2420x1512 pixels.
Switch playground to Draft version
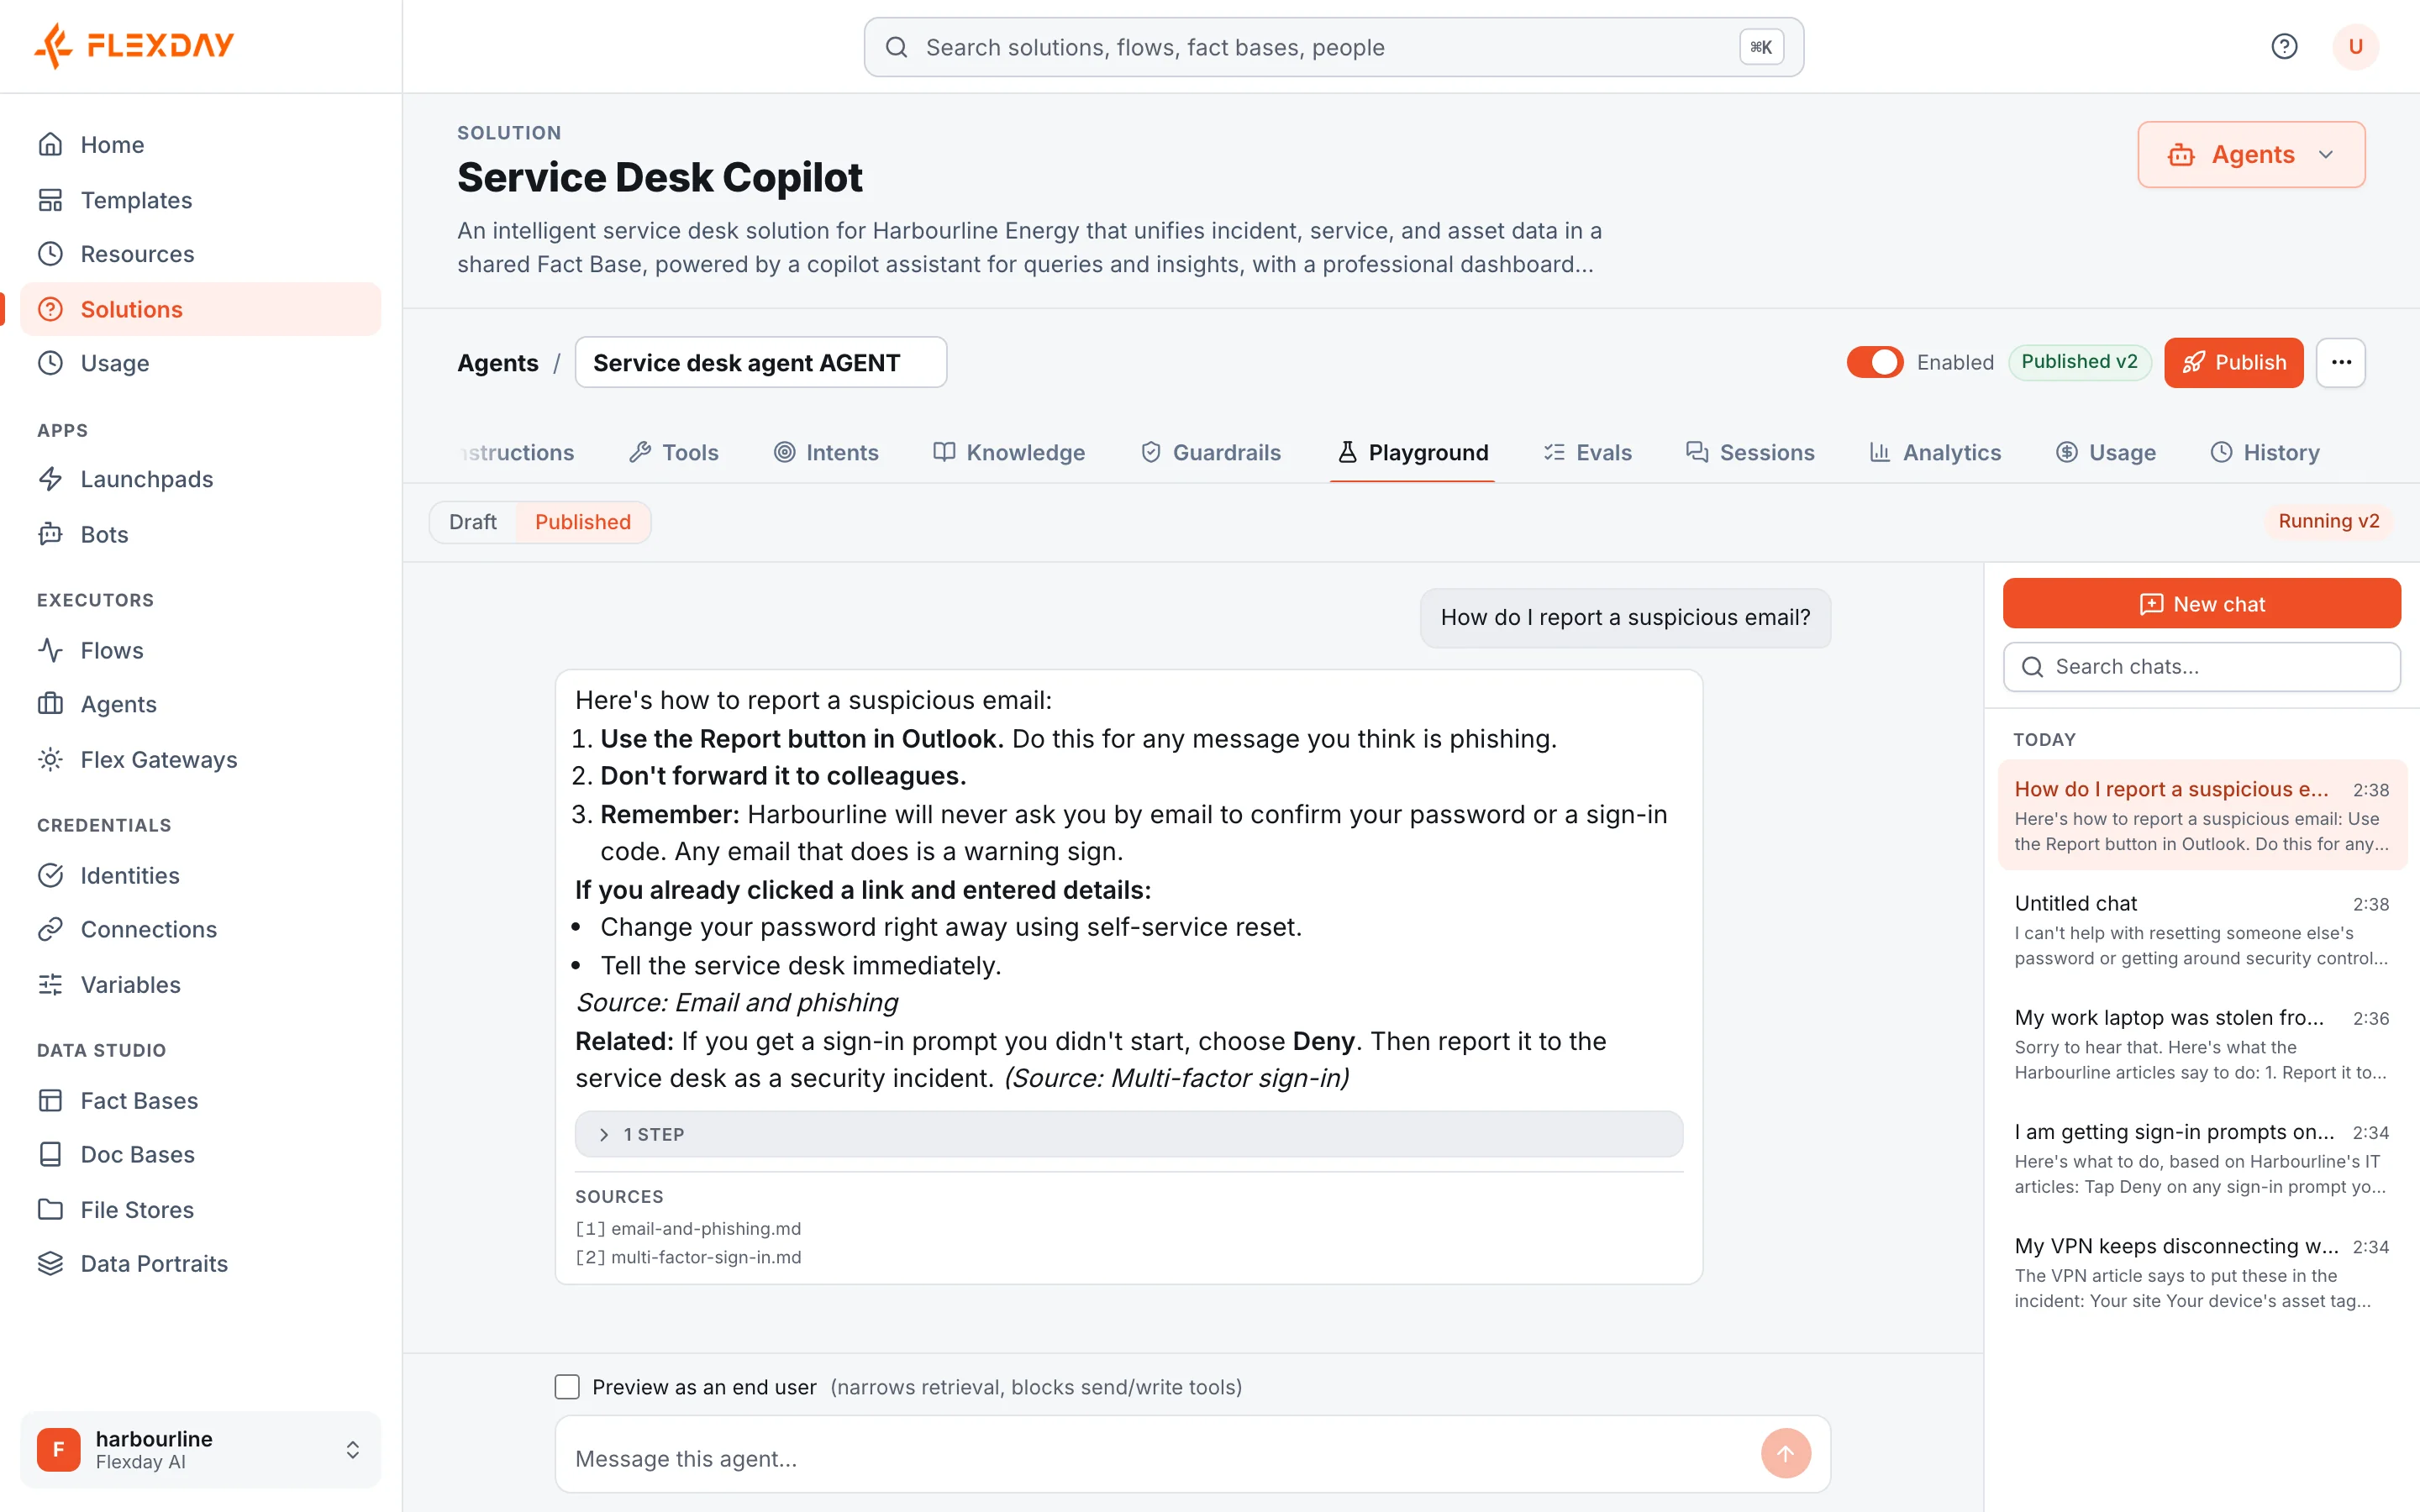coord(472,522)
